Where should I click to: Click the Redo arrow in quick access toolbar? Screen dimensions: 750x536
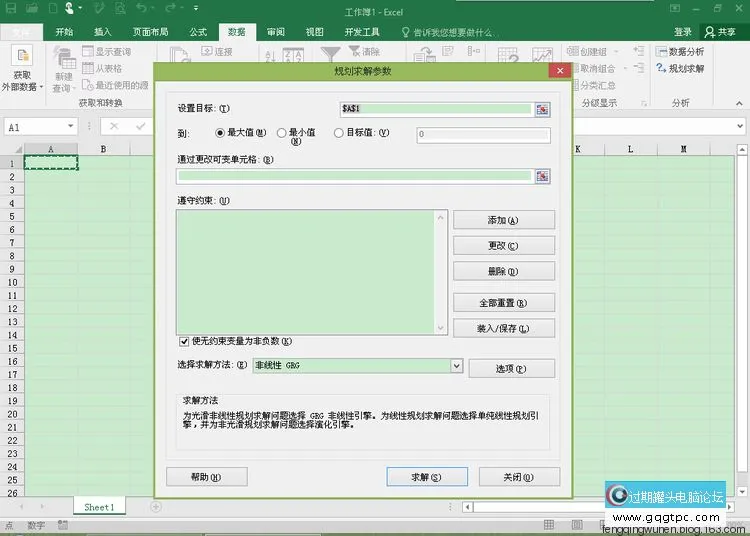click(x=170, y=8)
